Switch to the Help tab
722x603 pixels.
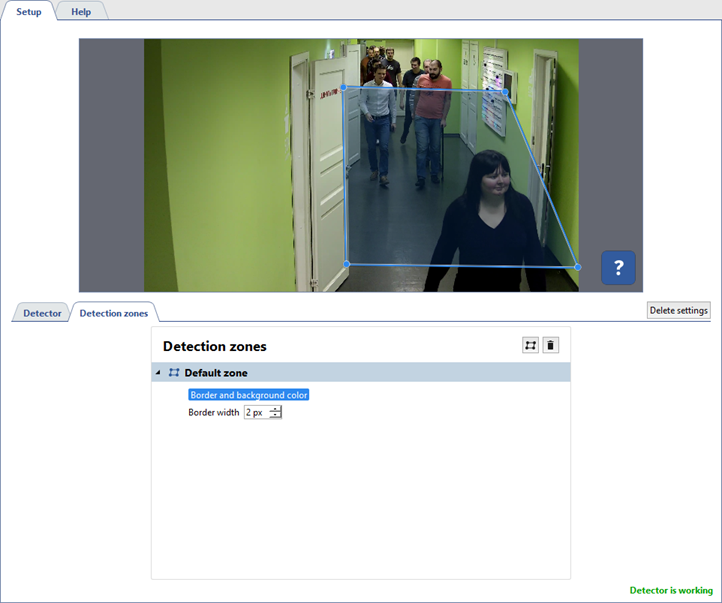(x=81, y=12)
